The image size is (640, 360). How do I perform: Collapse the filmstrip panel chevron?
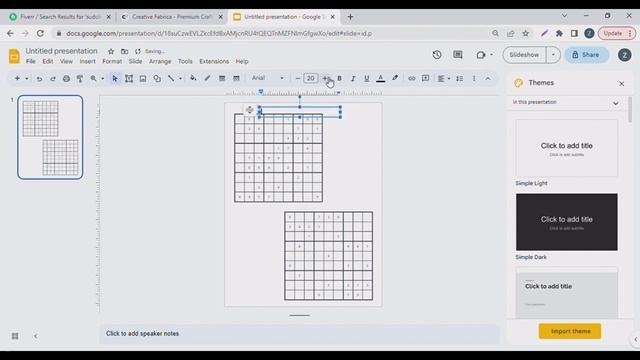click(36, 336)
